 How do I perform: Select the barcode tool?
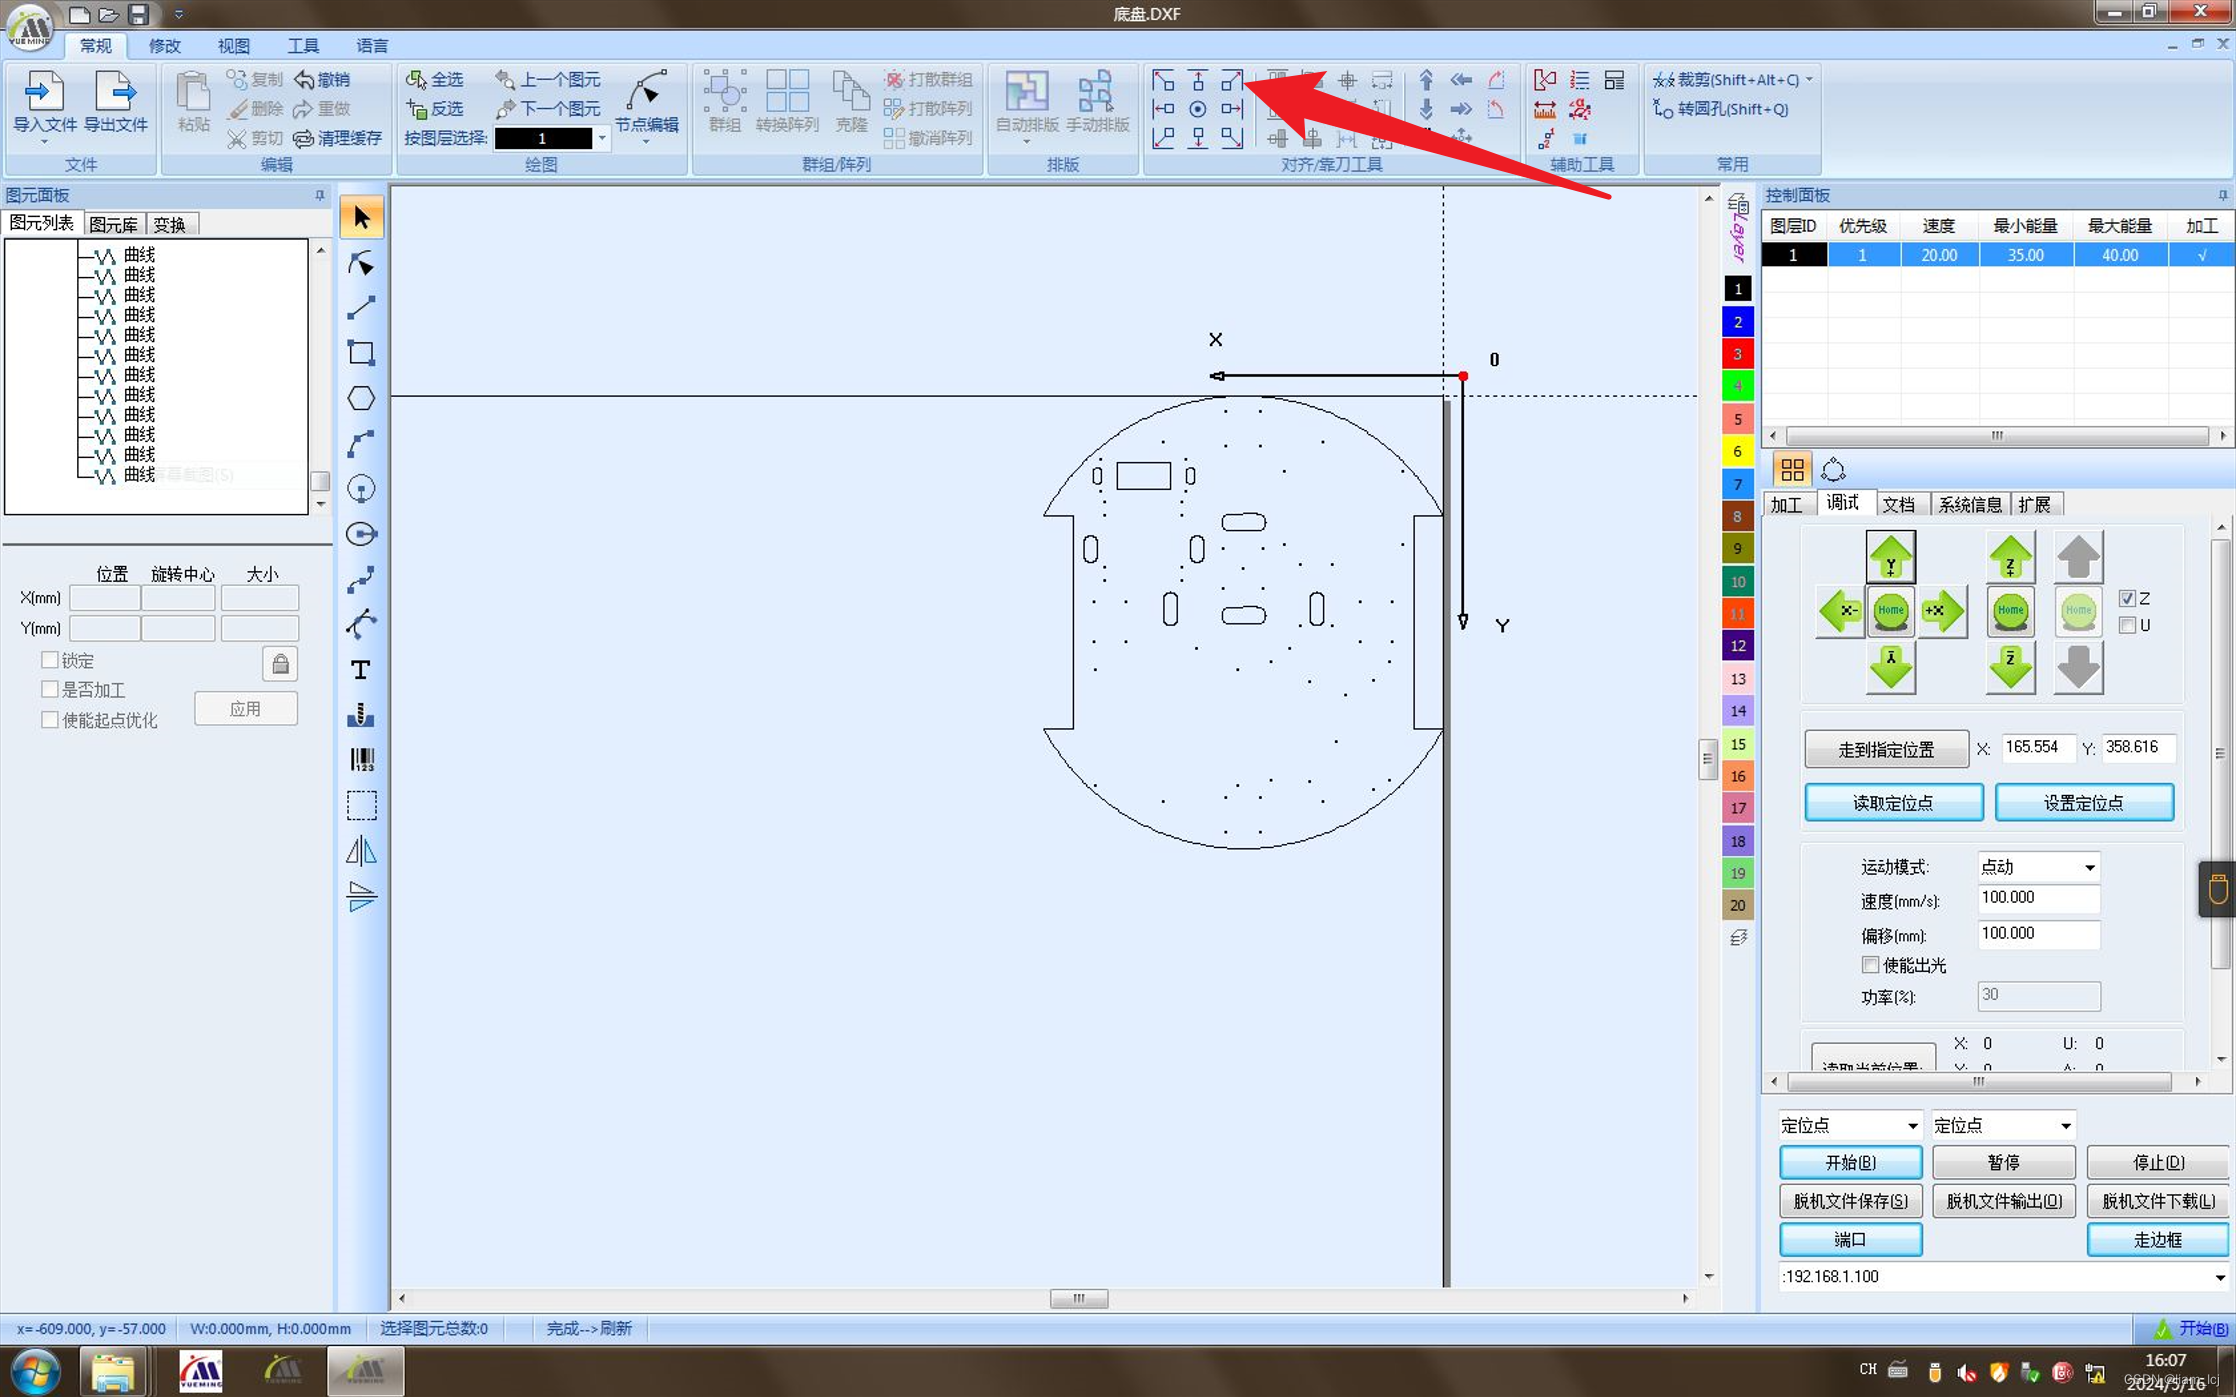[361, 760]
